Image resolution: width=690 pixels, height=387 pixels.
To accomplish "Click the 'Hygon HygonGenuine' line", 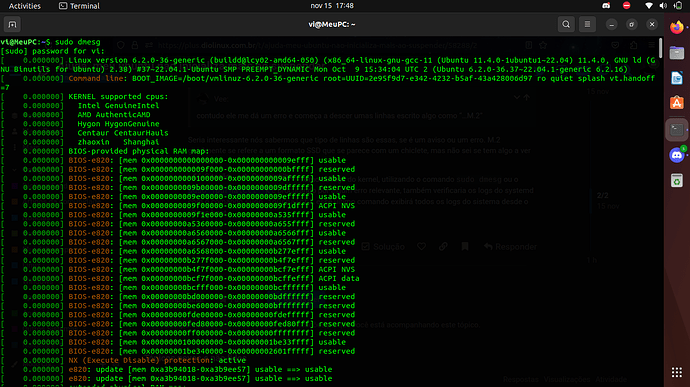I will coord(118,124).
